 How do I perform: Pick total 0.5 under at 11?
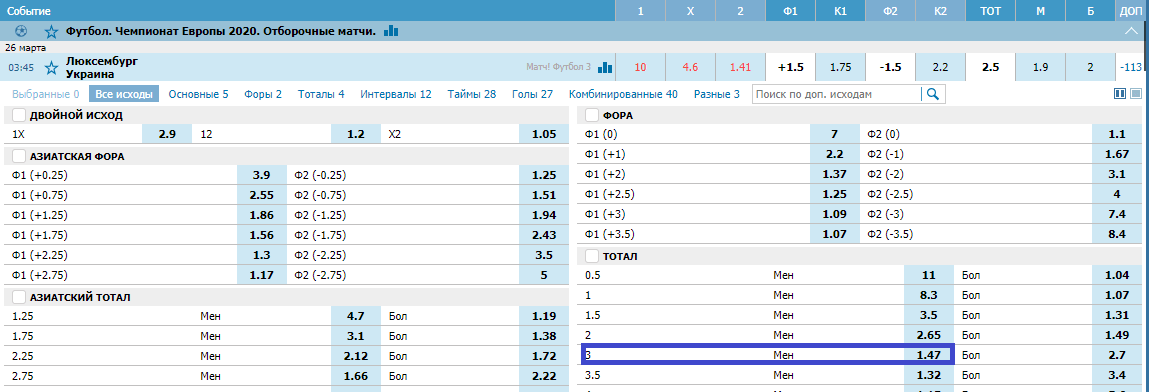click(x=928, y=276)
